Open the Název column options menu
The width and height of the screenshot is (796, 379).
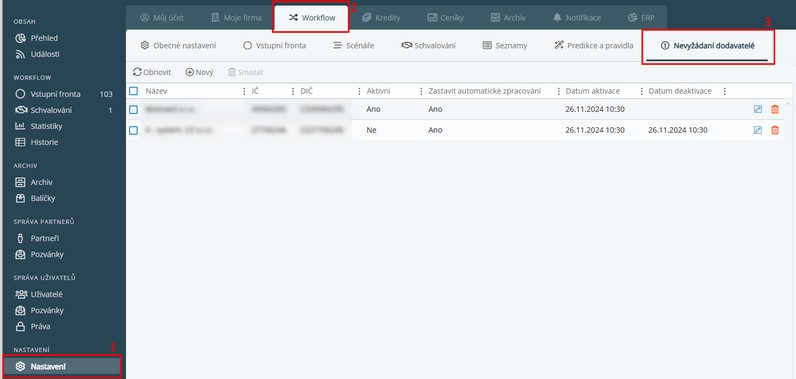click(x=245, y=91)
